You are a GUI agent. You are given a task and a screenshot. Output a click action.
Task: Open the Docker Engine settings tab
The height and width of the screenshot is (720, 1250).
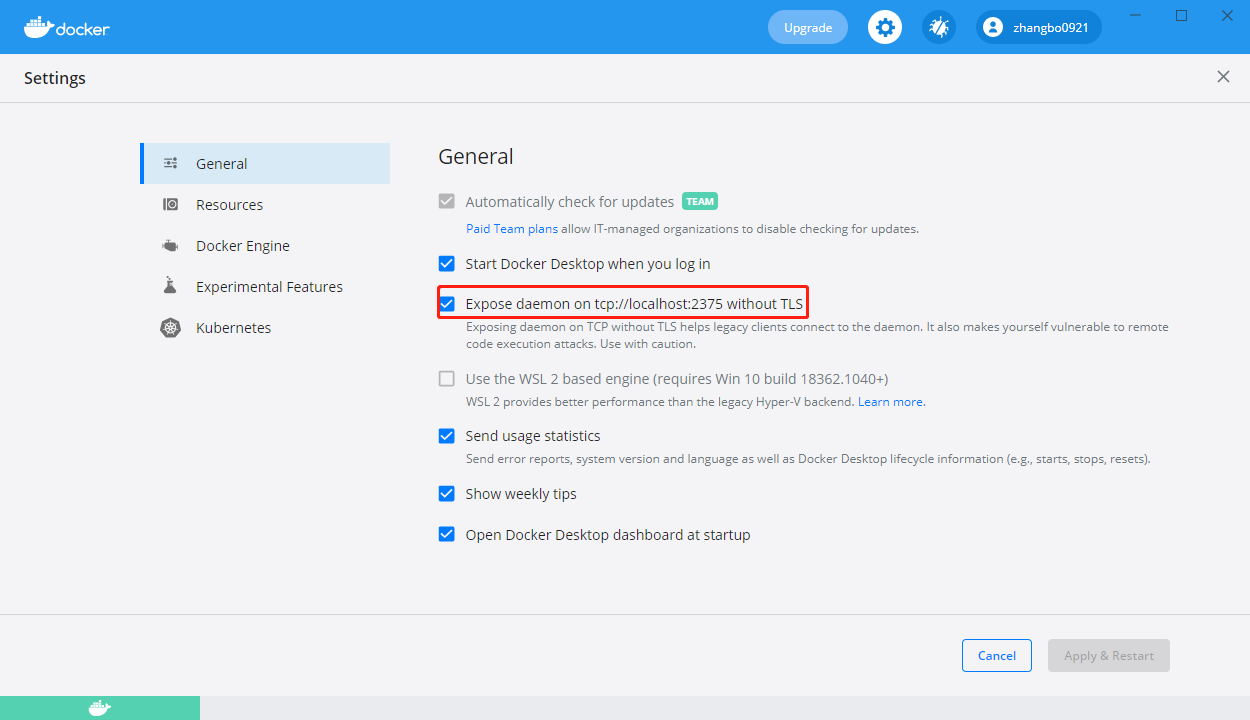(265, 246)
